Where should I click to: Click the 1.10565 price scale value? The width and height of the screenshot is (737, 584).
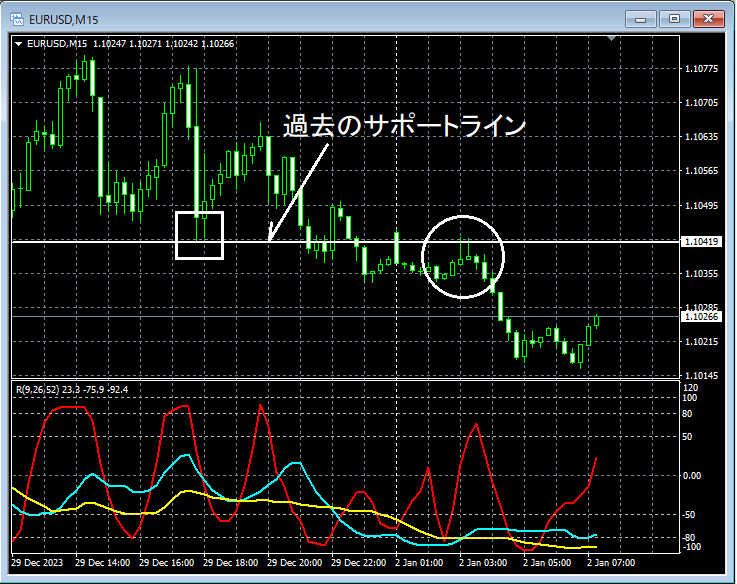(701, 171)
